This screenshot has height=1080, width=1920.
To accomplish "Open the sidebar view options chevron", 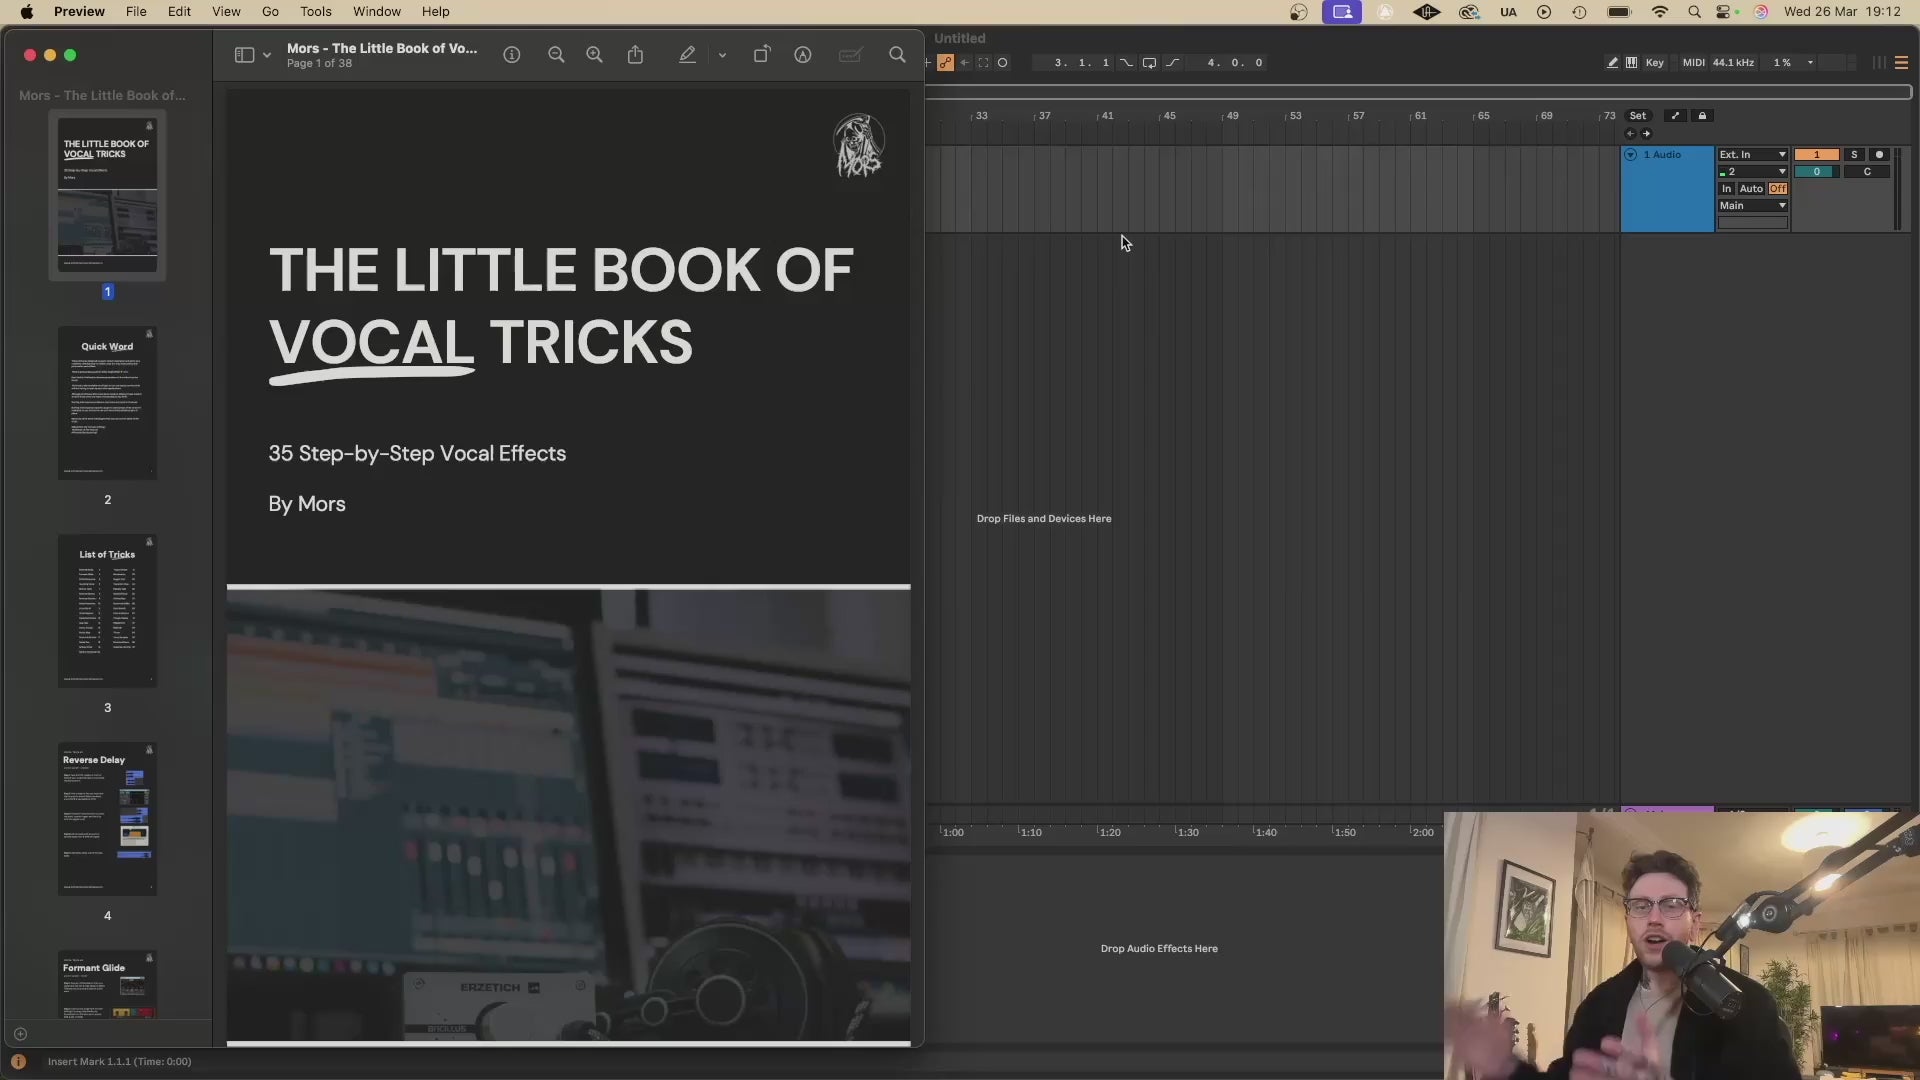I will point(267,55).
